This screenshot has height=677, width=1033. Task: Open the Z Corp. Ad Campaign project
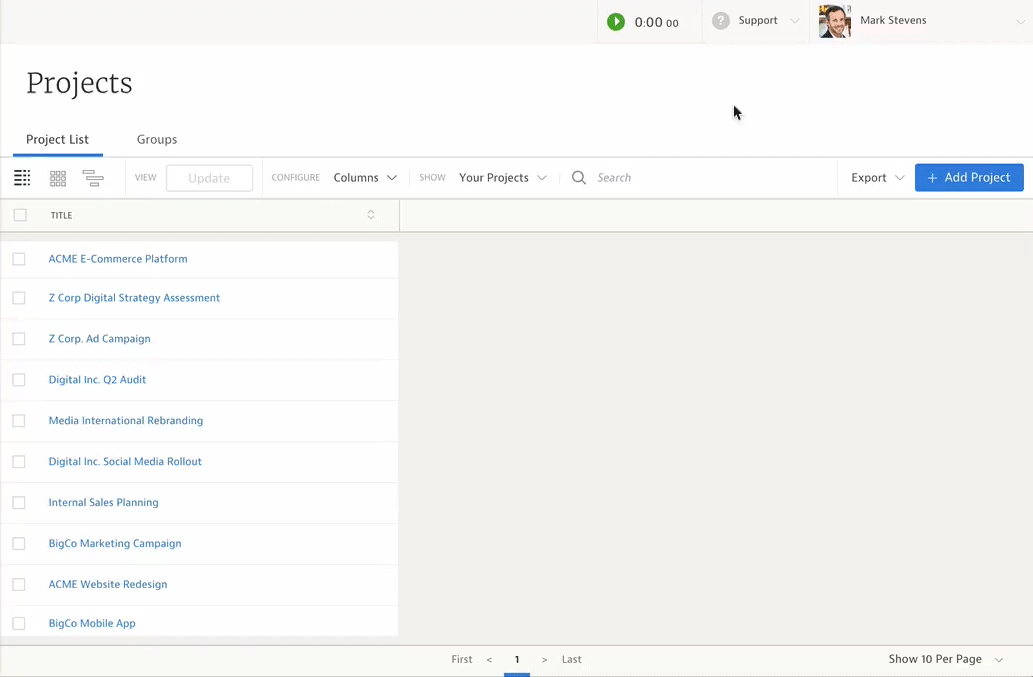click(100, 339)
